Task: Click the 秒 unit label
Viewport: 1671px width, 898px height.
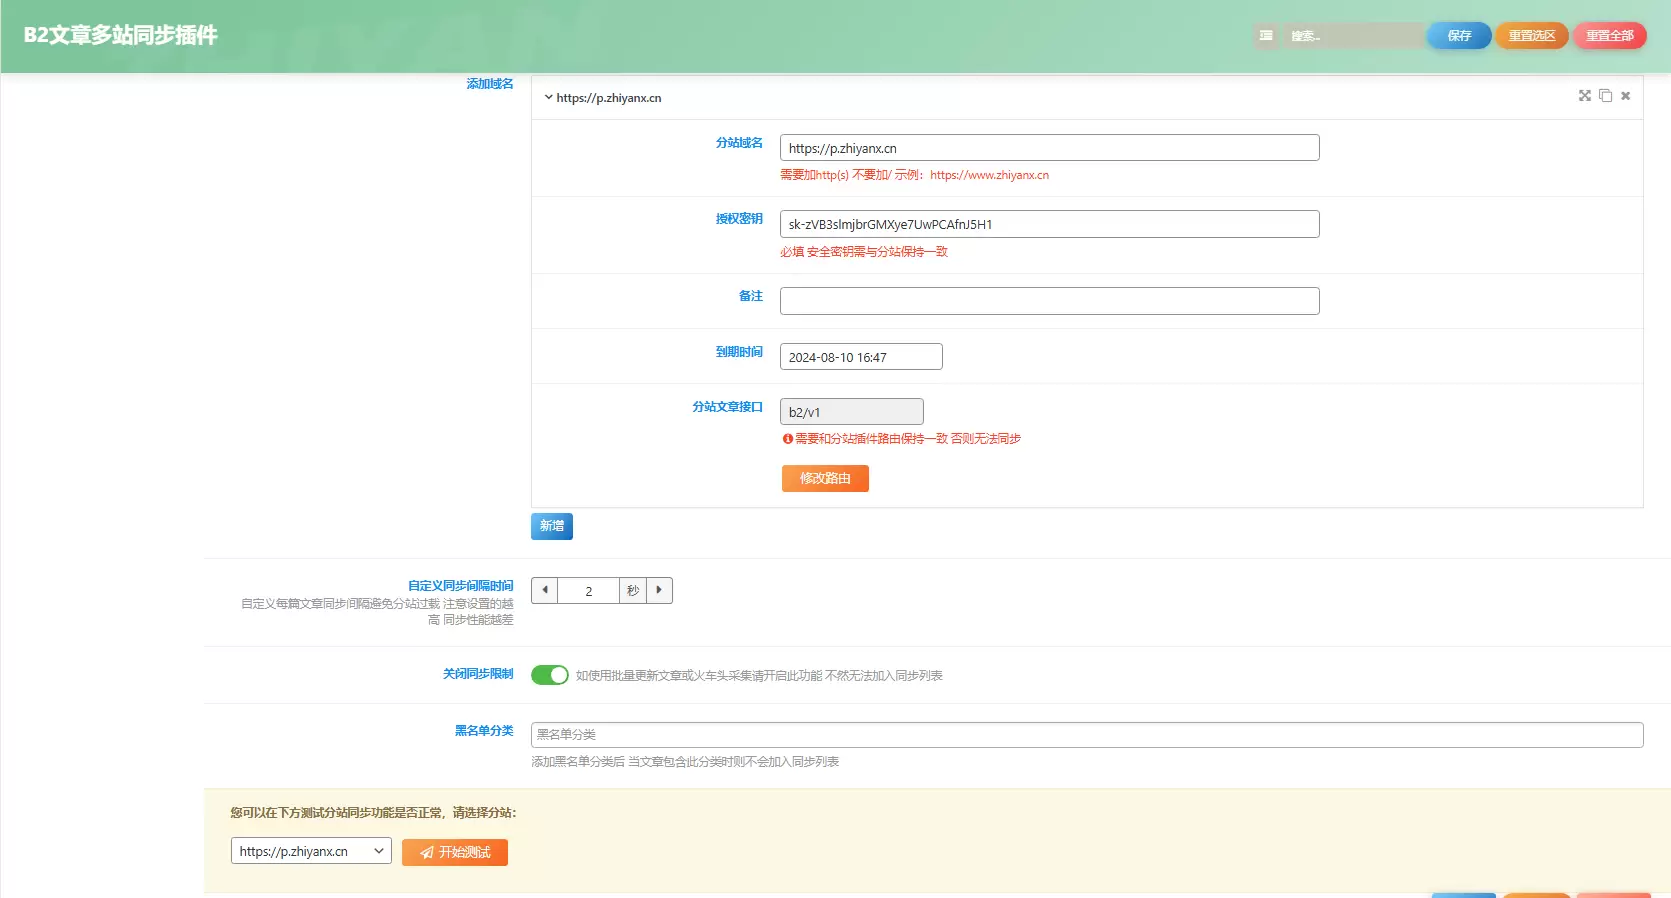Action: coord(633,590)
